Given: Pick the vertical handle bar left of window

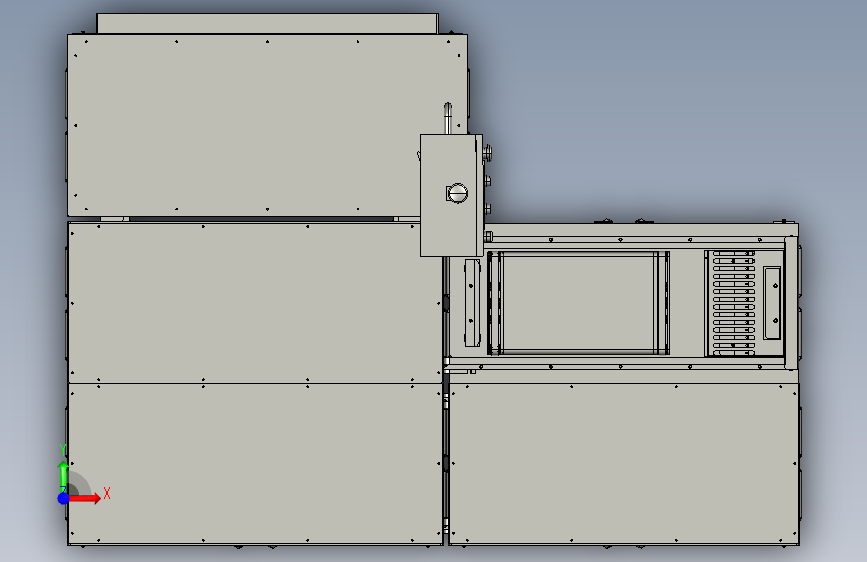Looking at the screenshot, I should point(472,303).
